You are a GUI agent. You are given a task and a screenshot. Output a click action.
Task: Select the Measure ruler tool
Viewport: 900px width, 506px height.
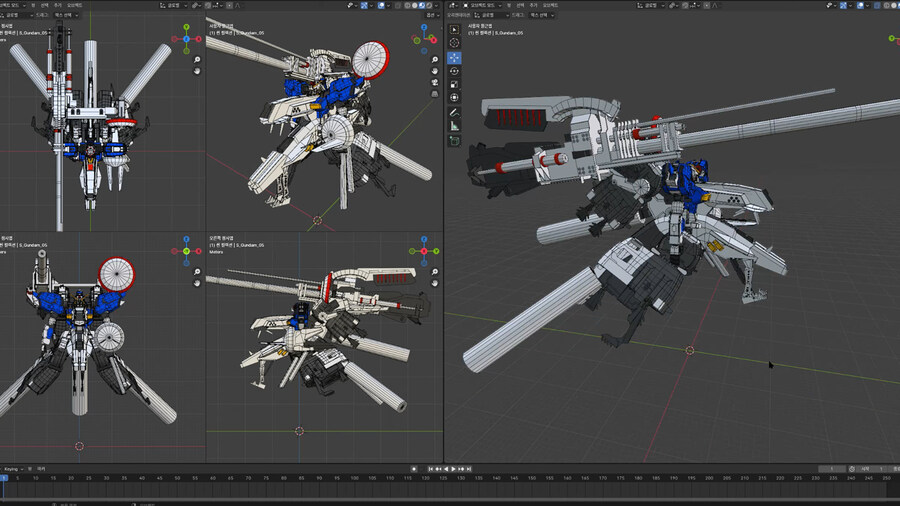tap(454, 126)
